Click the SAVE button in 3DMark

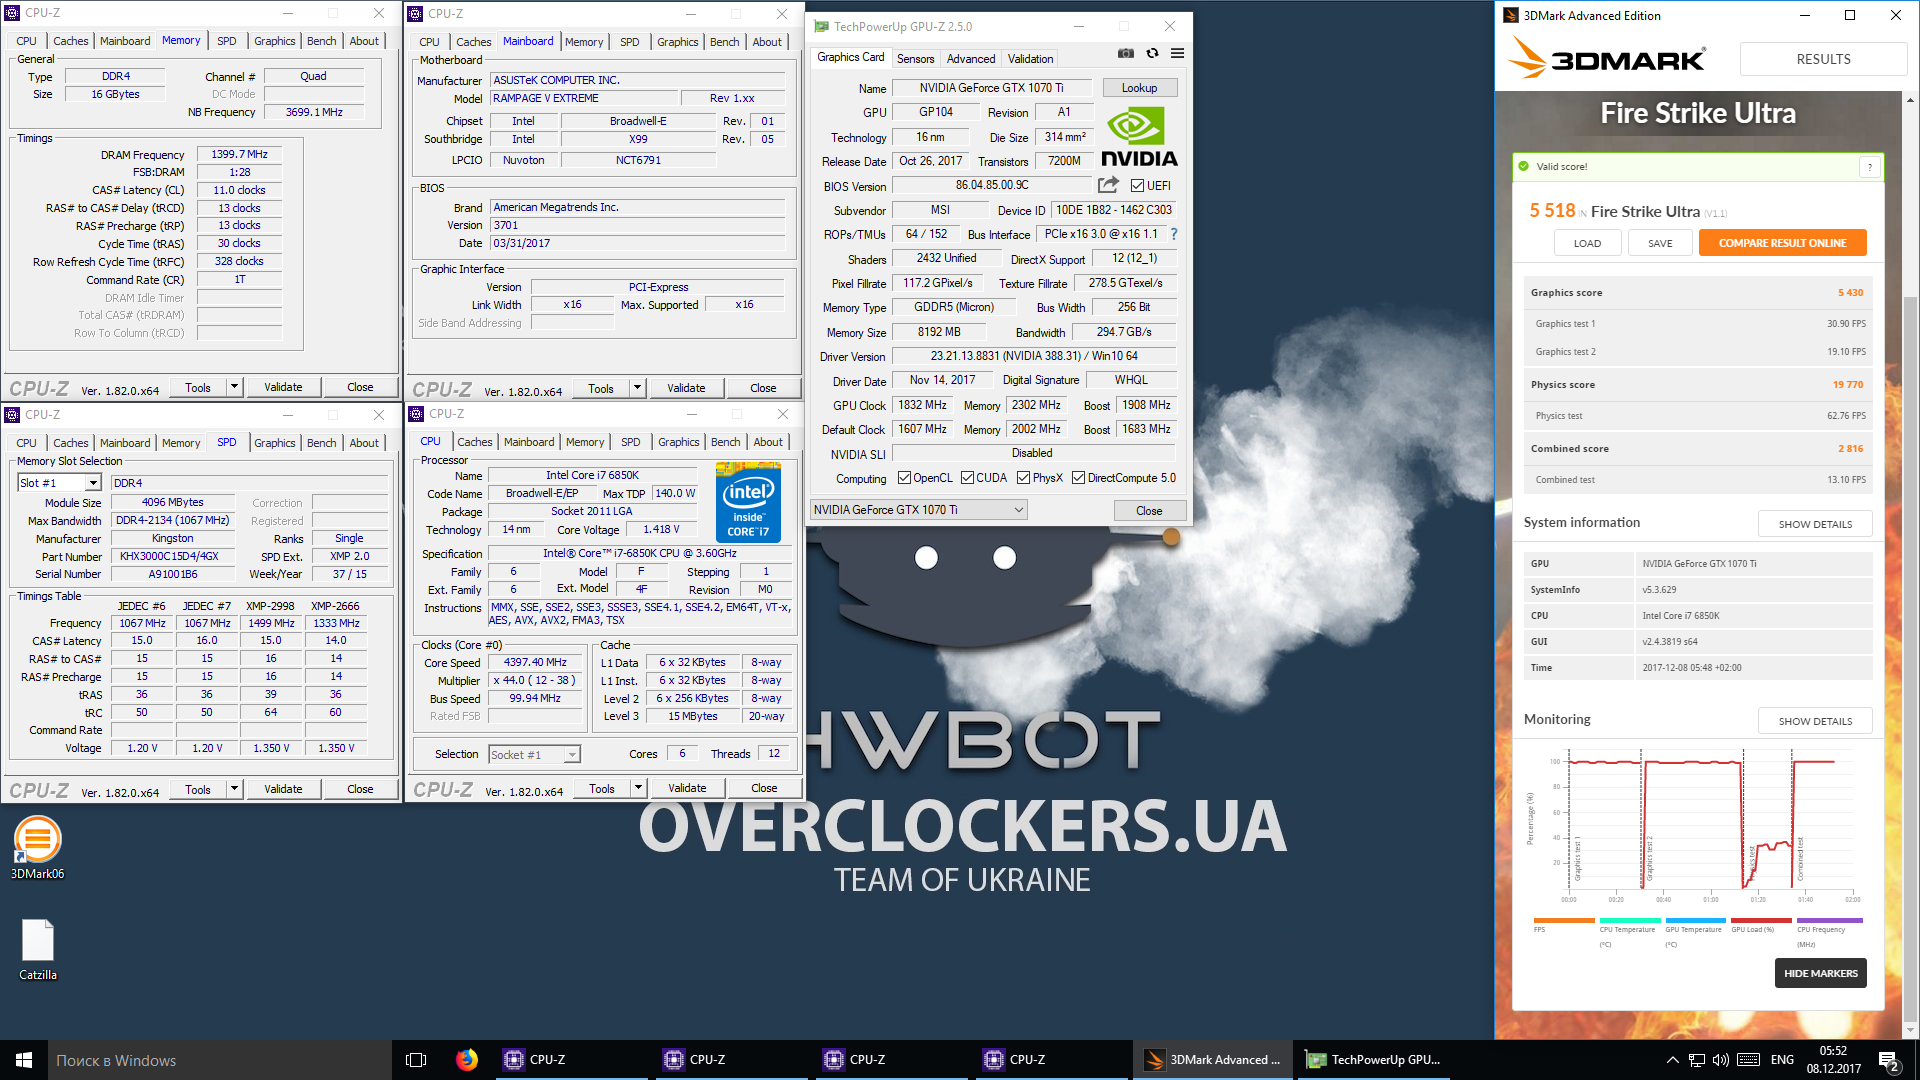1660,243
